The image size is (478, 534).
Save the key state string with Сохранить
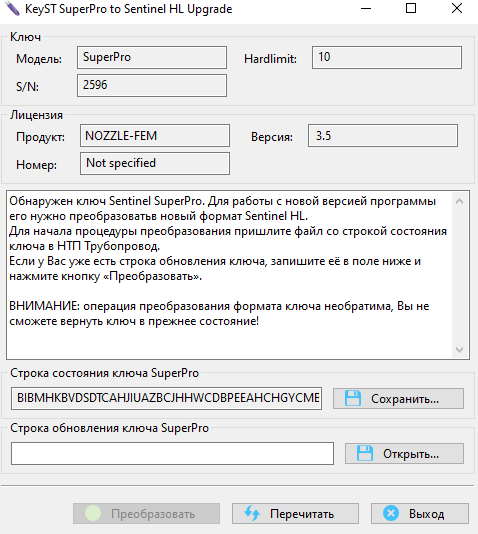398,398
